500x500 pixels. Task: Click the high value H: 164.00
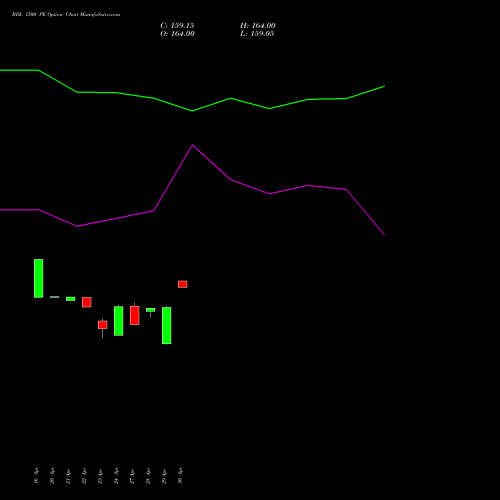(x=258, y=26)
